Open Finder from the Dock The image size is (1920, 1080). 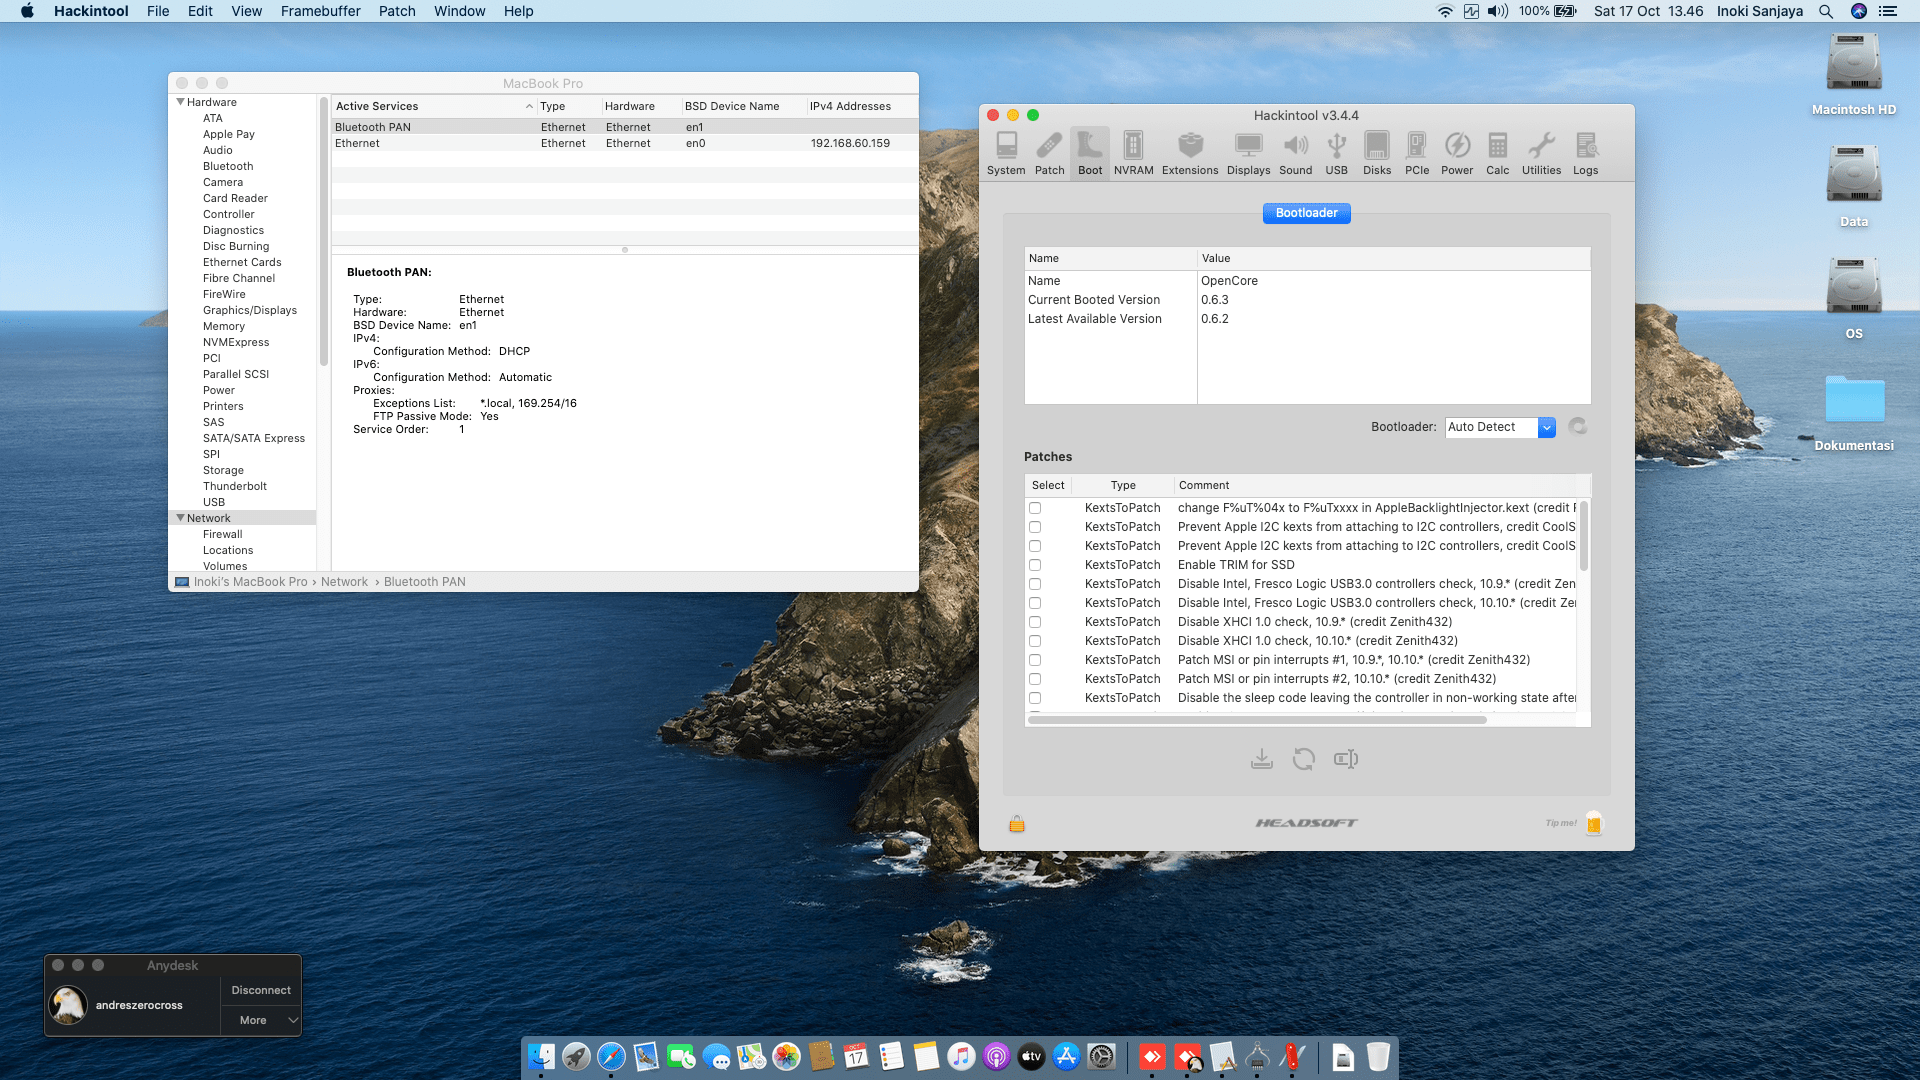[x=541, y=1056]
